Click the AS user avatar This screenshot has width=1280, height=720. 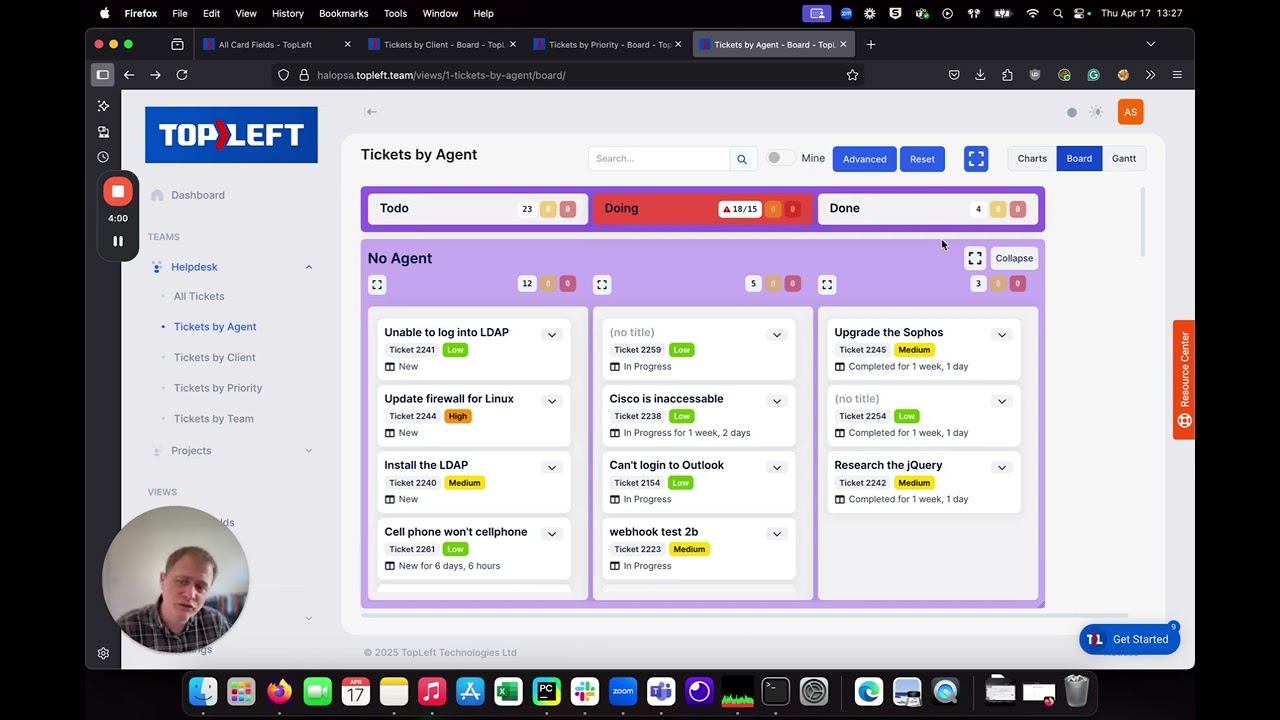1130,112
